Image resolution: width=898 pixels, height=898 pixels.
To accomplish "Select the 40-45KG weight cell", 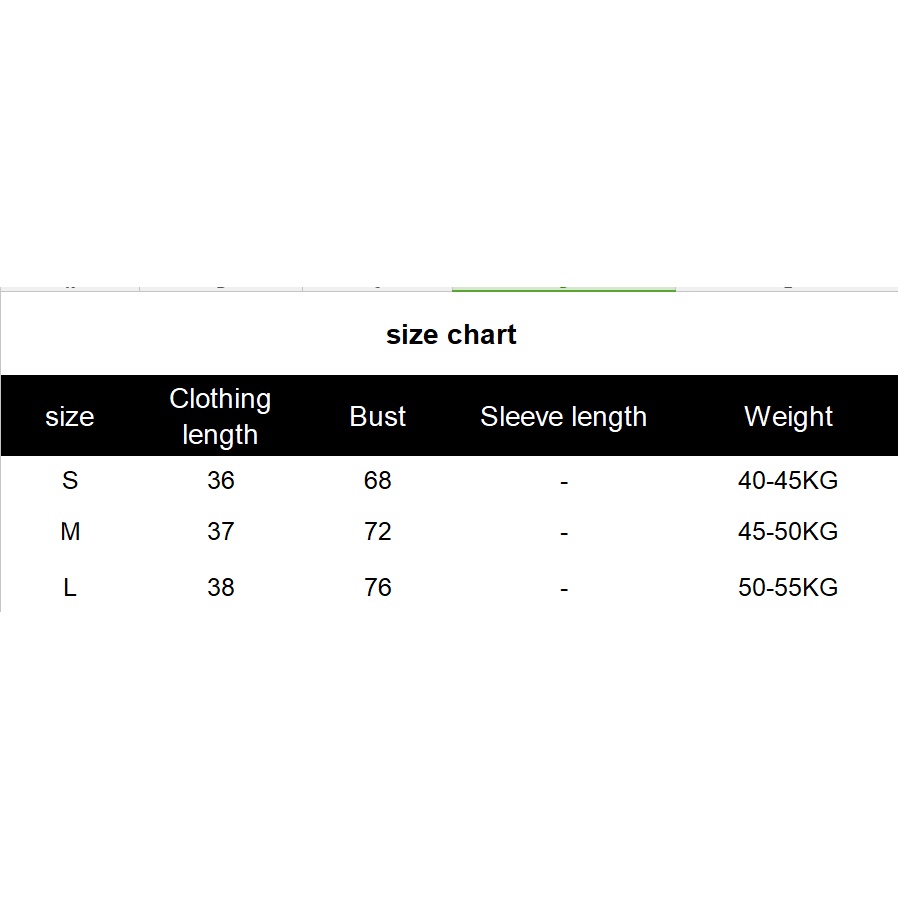I will tap(788, 481).
